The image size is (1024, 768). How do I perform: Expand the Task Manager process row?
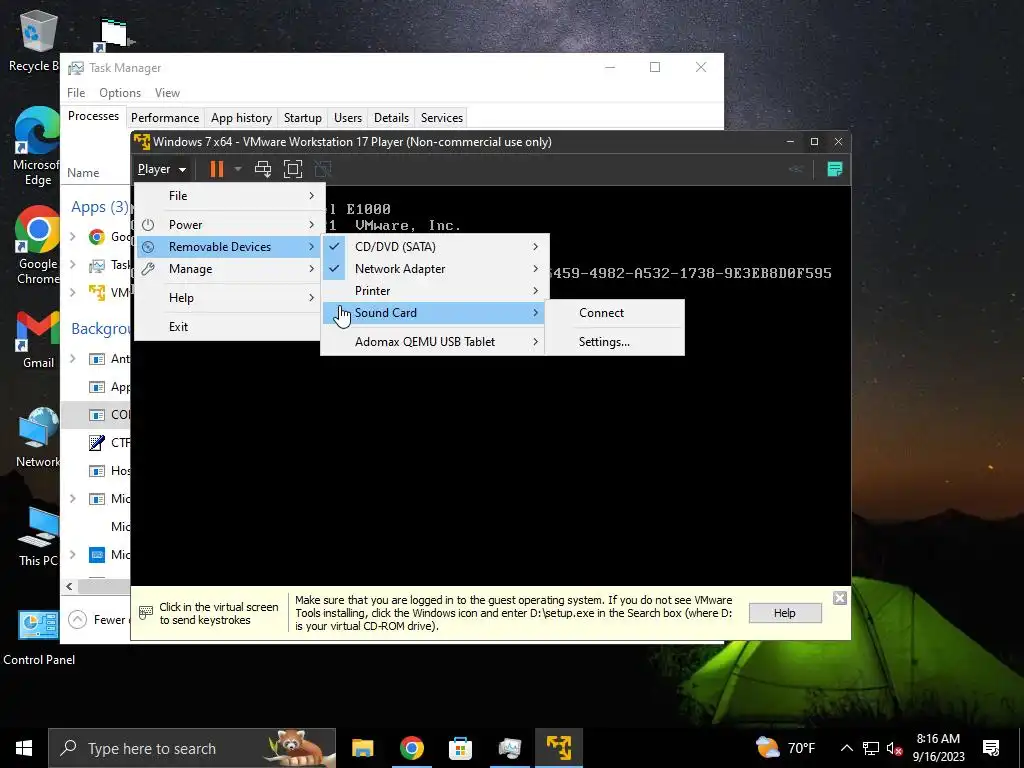(72, 264)
